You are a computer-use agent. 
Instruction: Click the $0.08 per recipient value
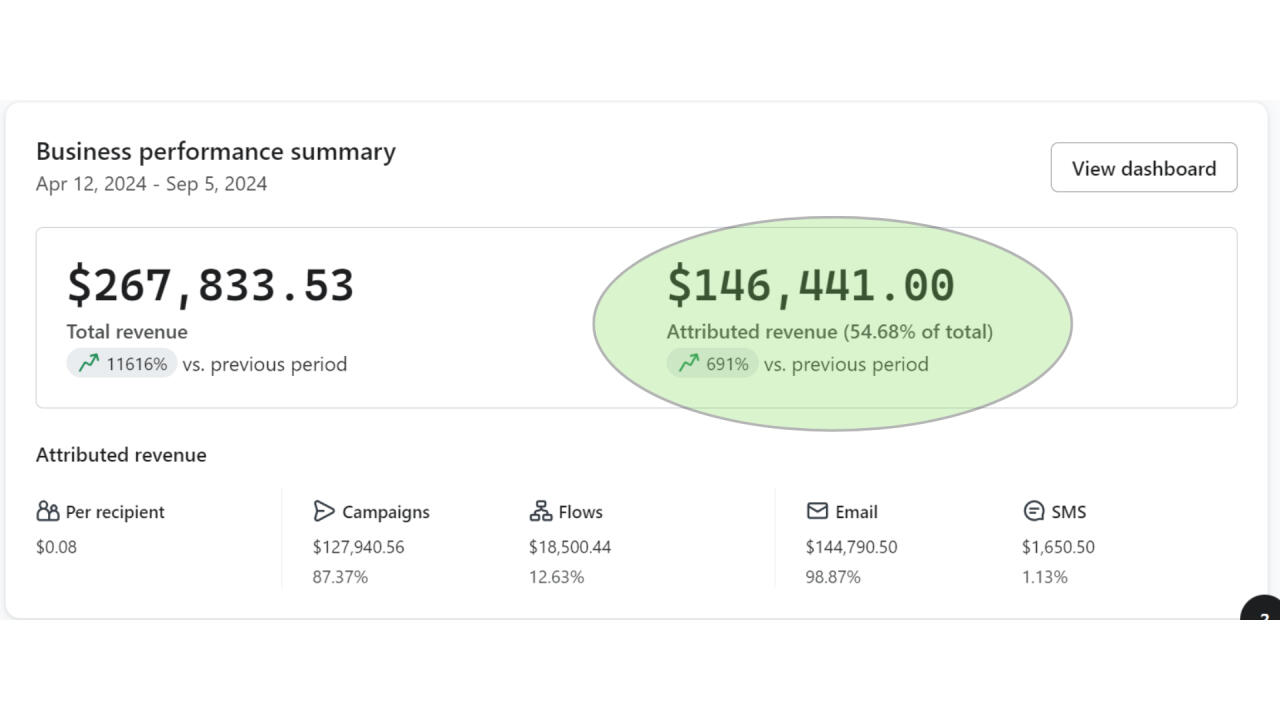pyautogui.click(x=56, y=547)
